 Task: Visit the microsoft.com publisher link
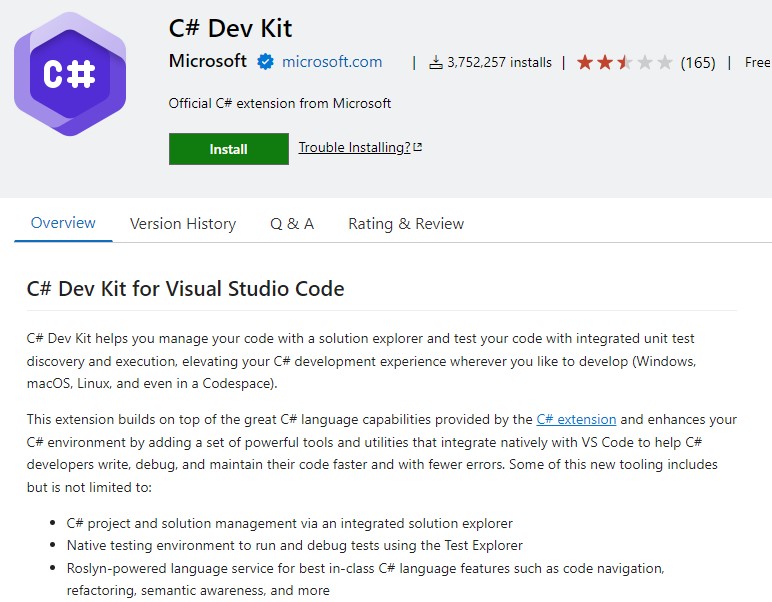(x=332, y=62)
